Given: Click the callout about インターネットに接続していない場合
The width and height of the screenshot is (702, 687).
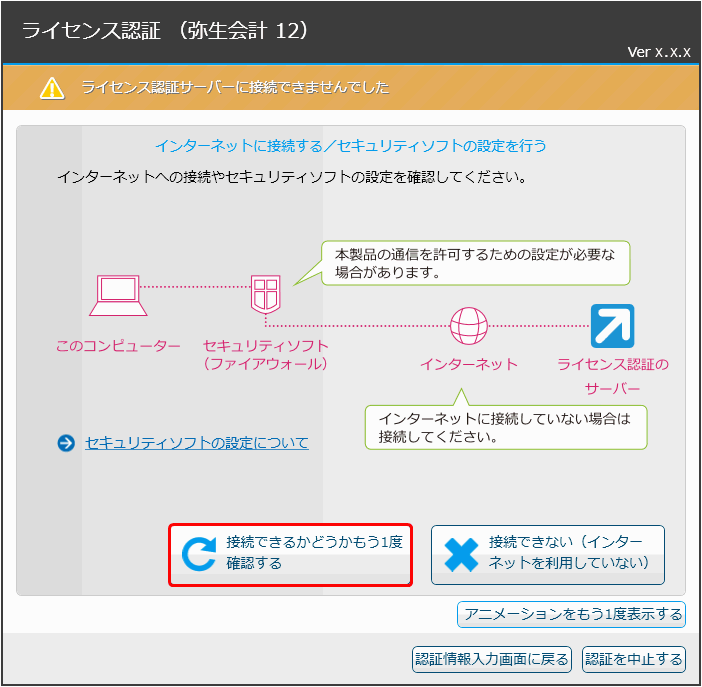Looking at the screenshot, I should tap(505, 428).
